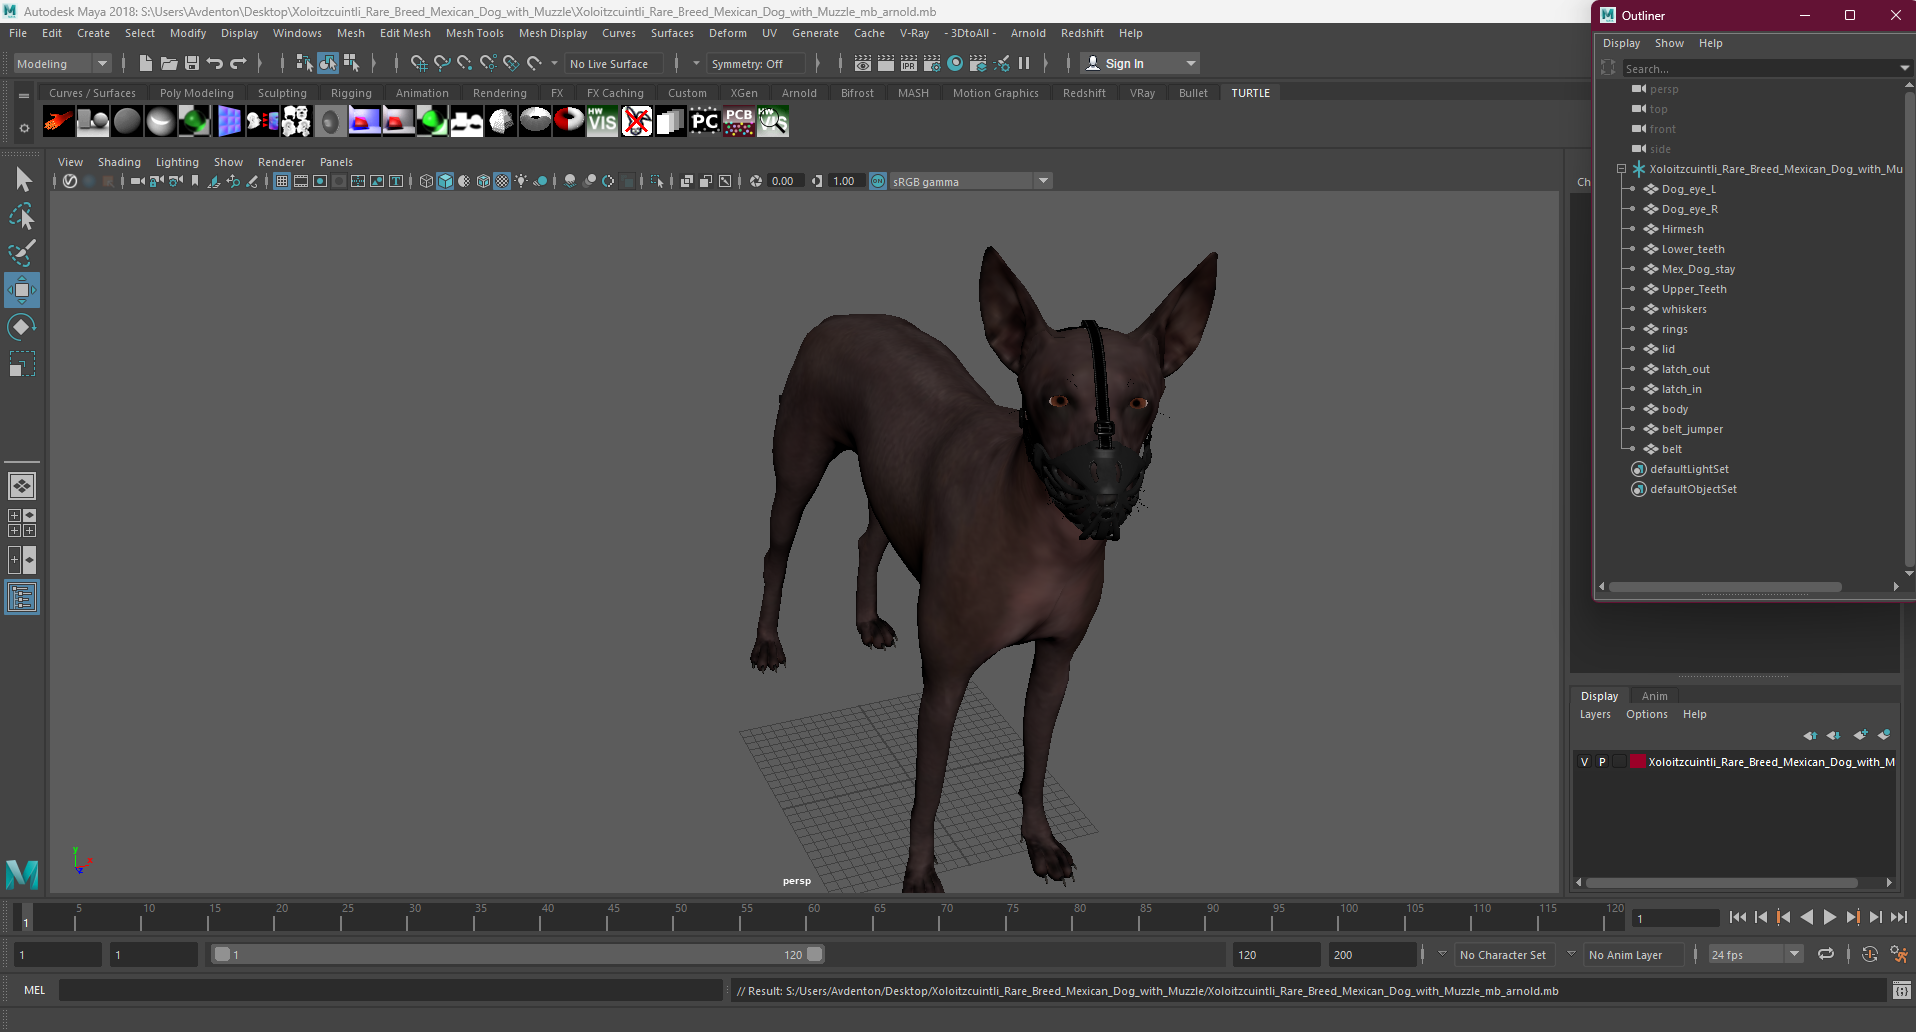The image size is (1916, 1032).
Task: Open animation preferences running-man icon
Action: 1898,954
